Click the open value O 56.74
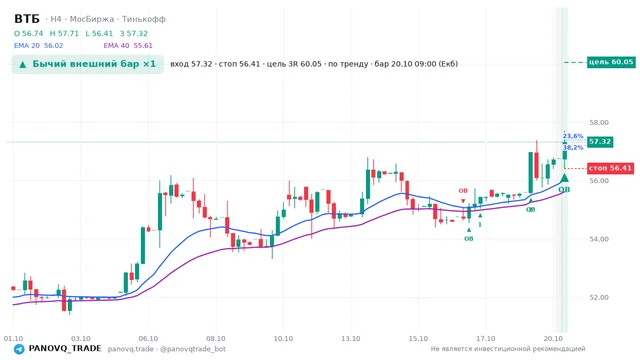Screen dimensions: 640x360 coord(28,33)
